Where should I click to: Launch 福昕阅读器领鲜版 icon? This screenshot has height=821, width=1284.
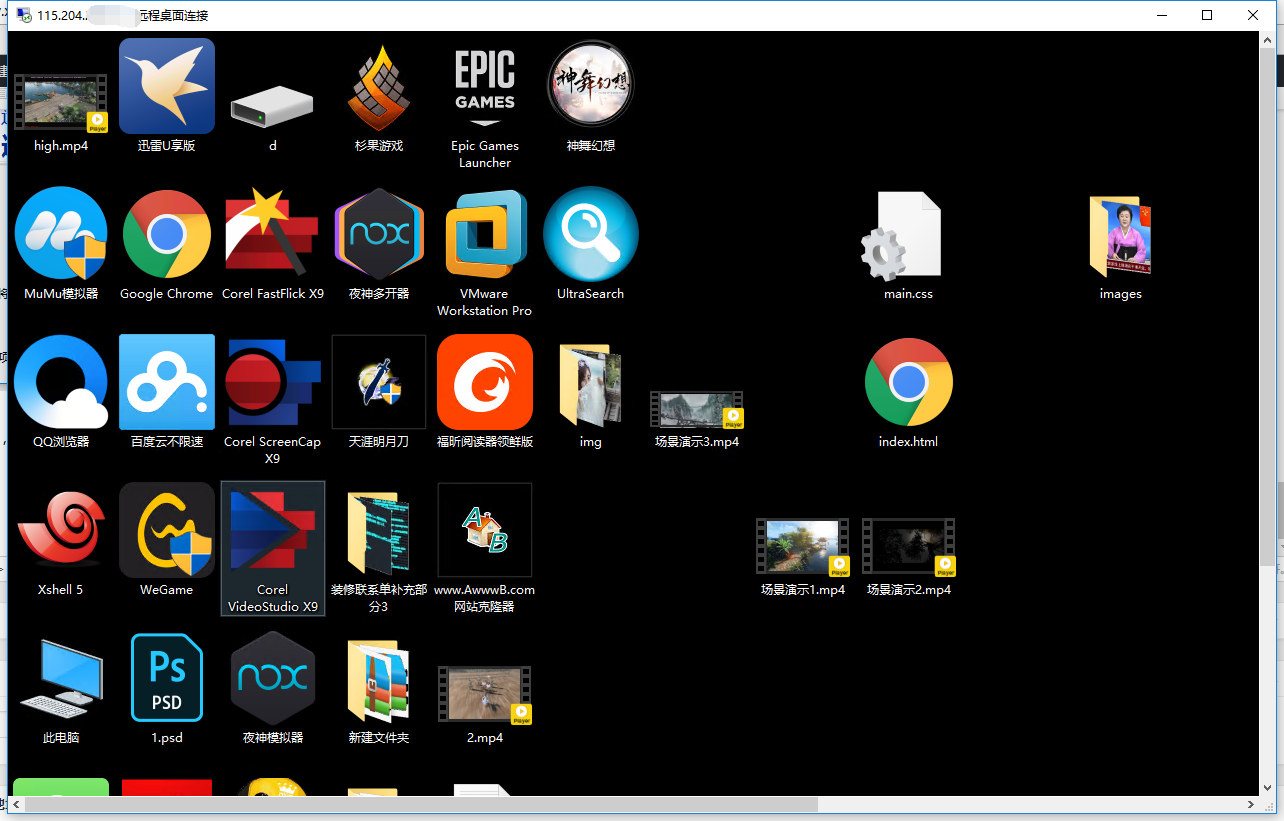click(x=485, y=382)
